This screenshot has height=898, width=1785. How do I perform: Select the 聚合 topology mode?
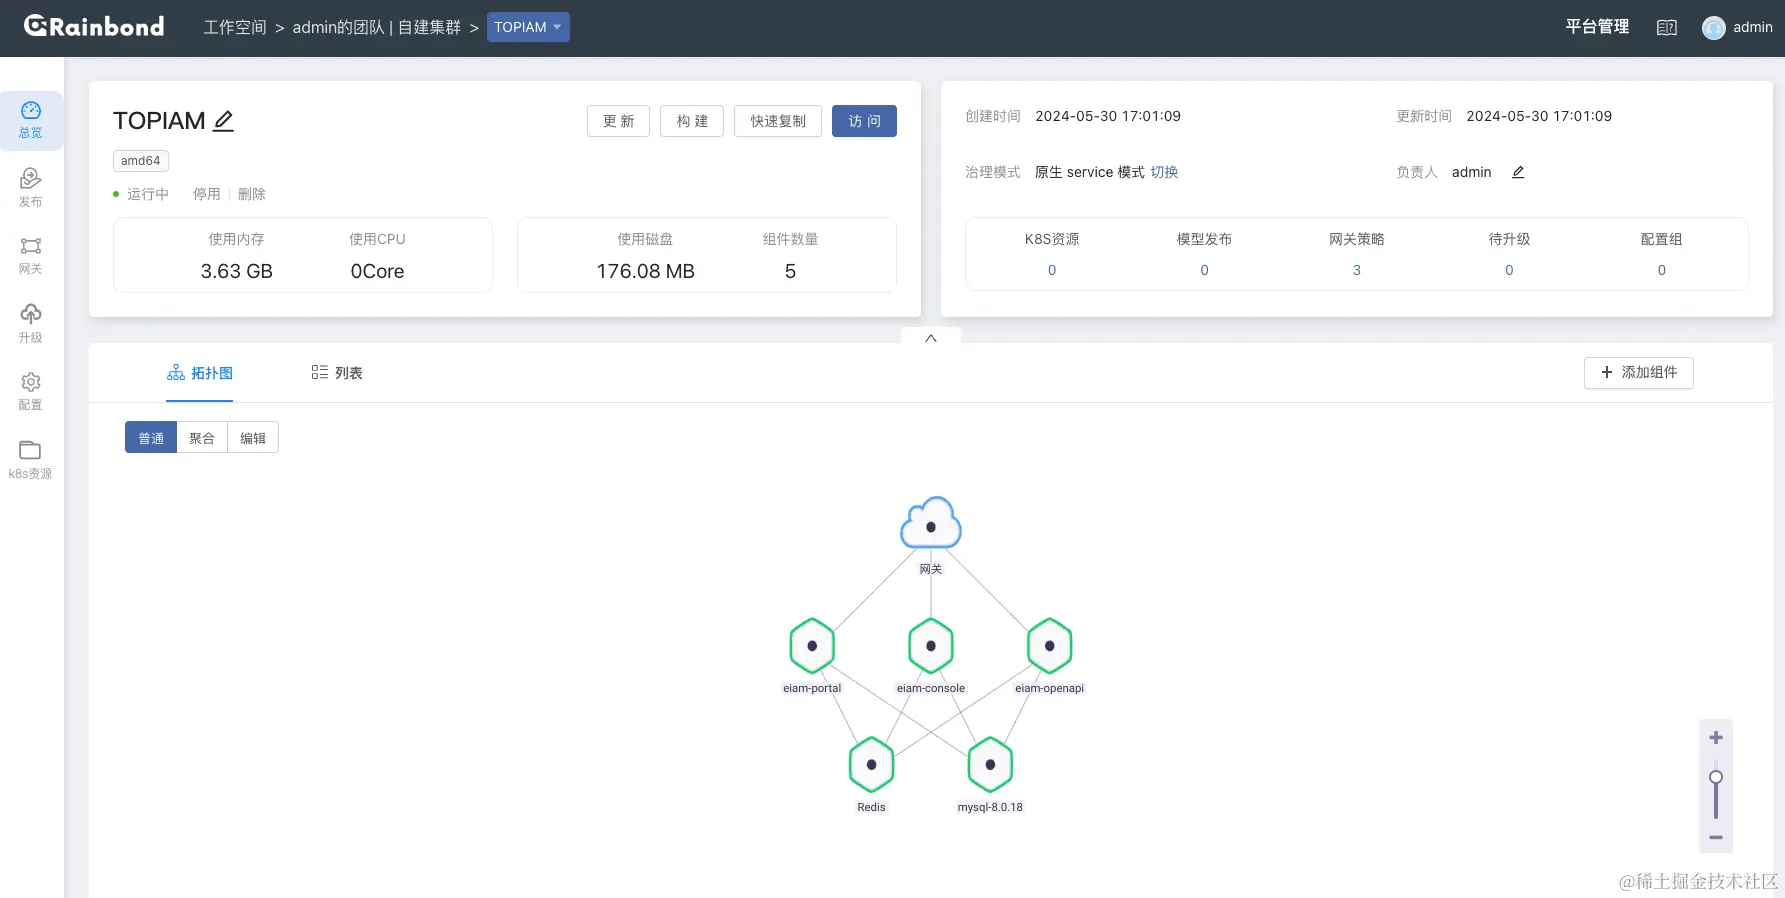(202, 438)
